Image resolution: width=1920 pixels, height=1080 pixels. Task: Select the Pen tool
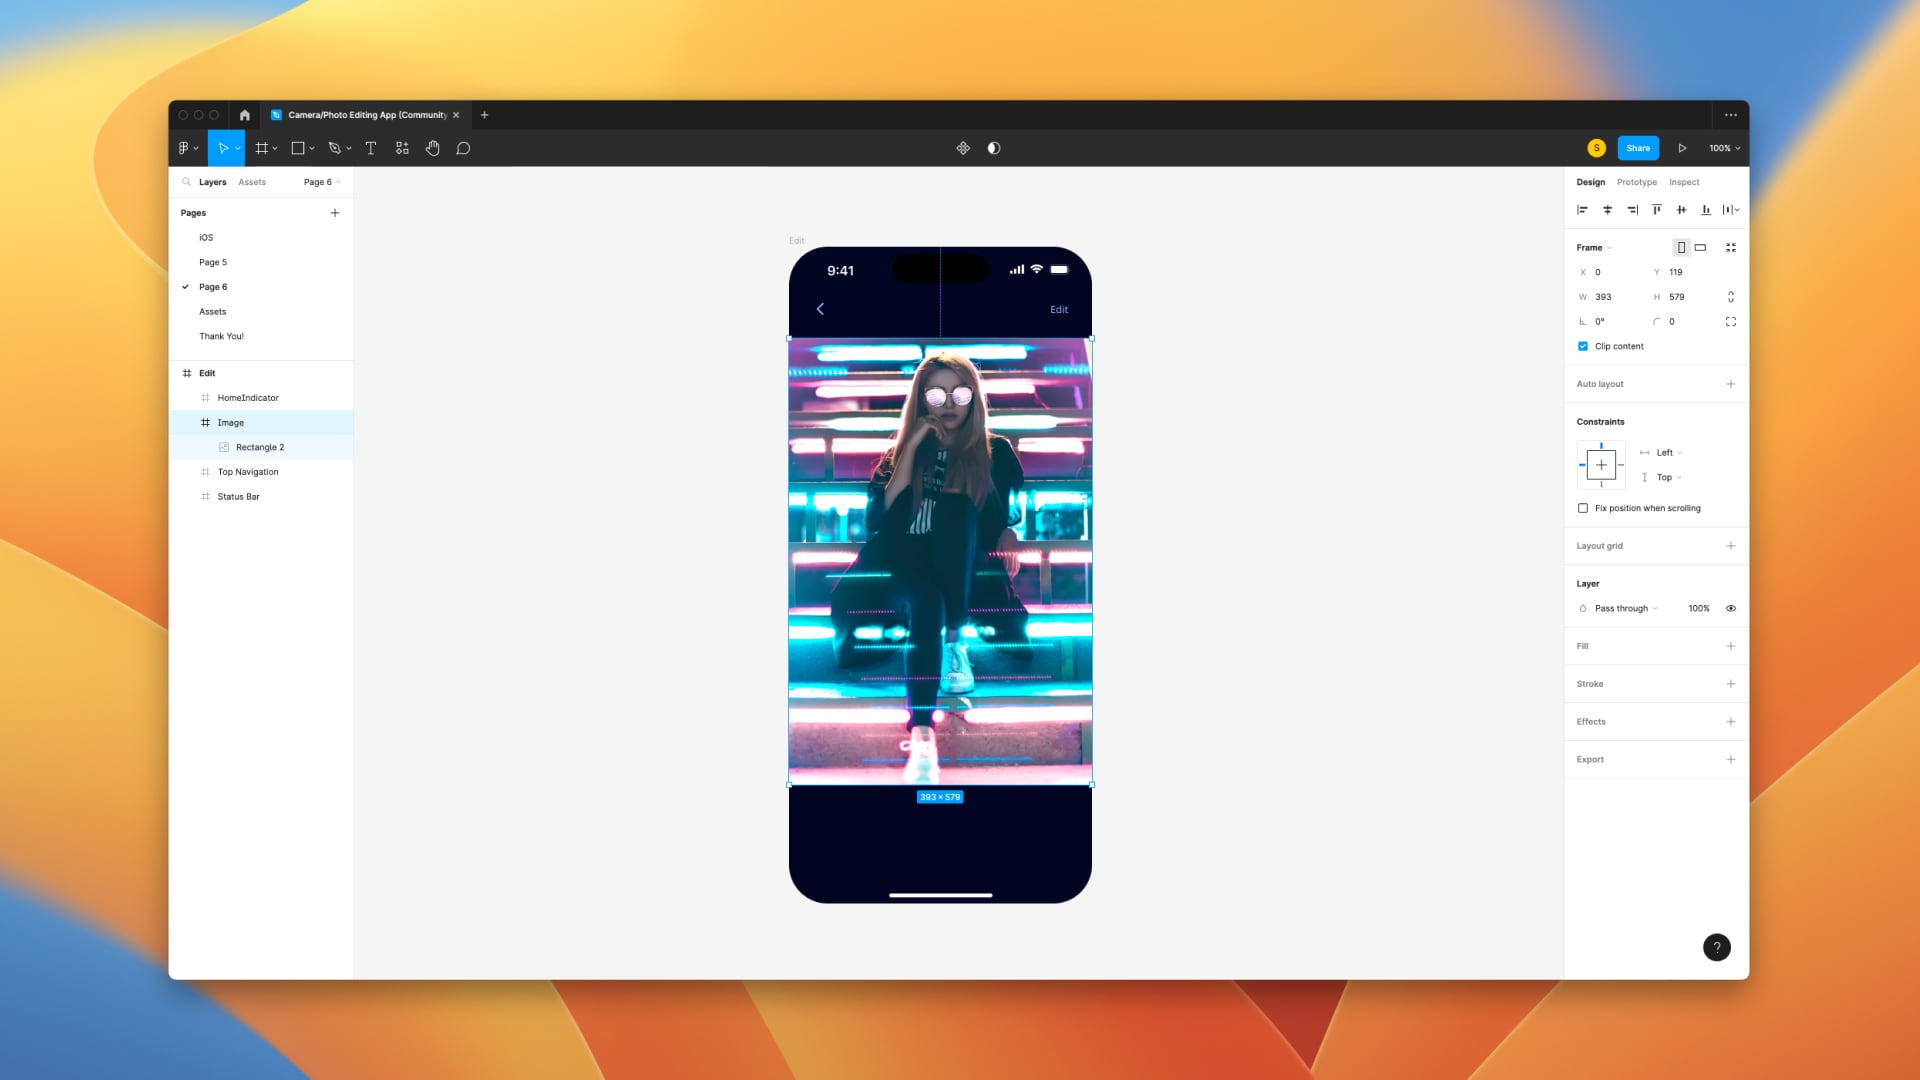[x=334, y=147]
